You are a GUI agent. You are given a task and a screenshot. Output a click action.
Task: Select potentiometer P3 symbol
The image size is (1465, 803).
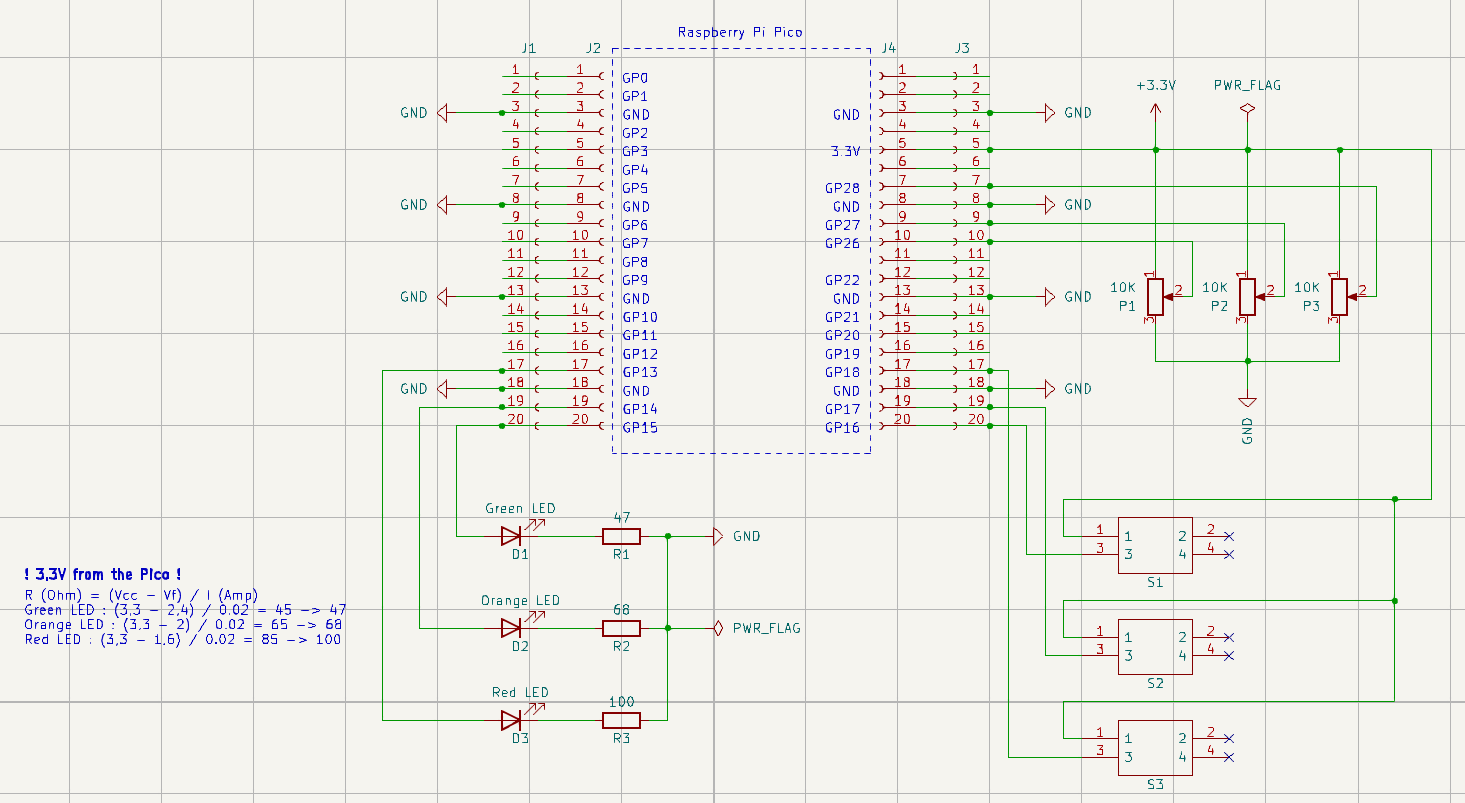(x=1339, y=296)
